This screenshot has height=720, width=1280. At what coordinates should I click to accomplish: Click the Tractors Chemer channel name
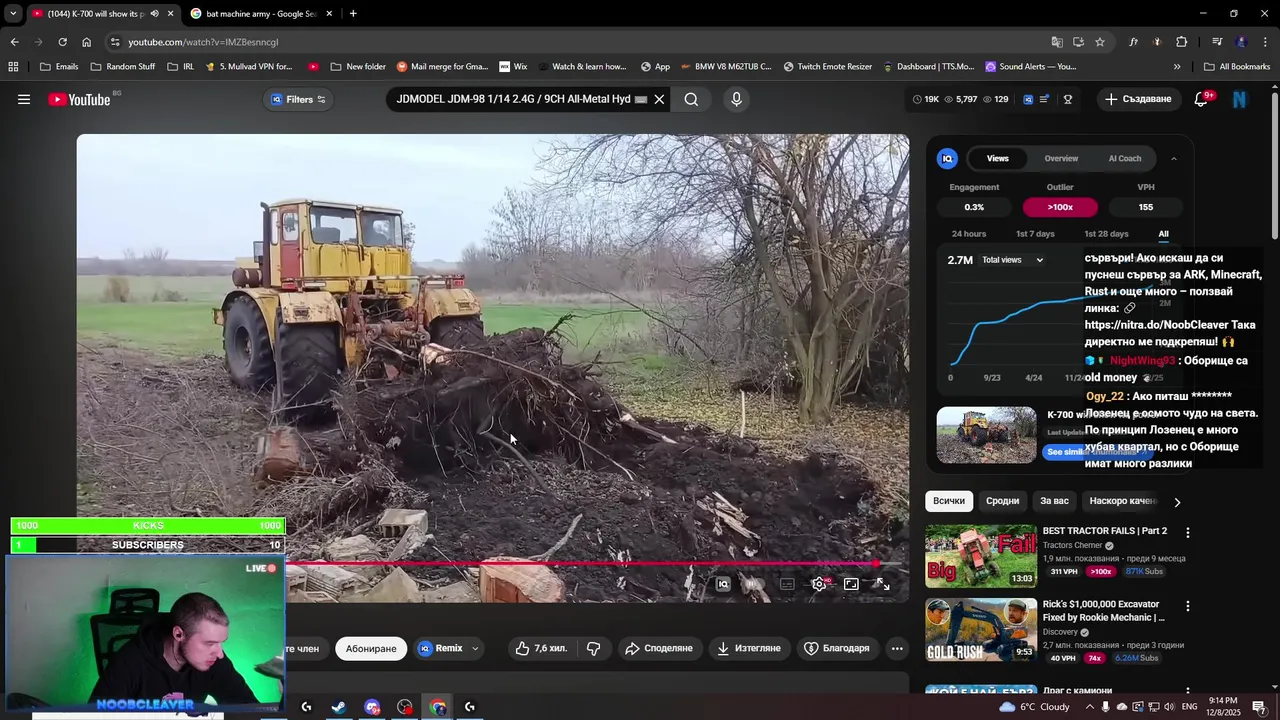pyautogui.click(x=1072, y=546)
